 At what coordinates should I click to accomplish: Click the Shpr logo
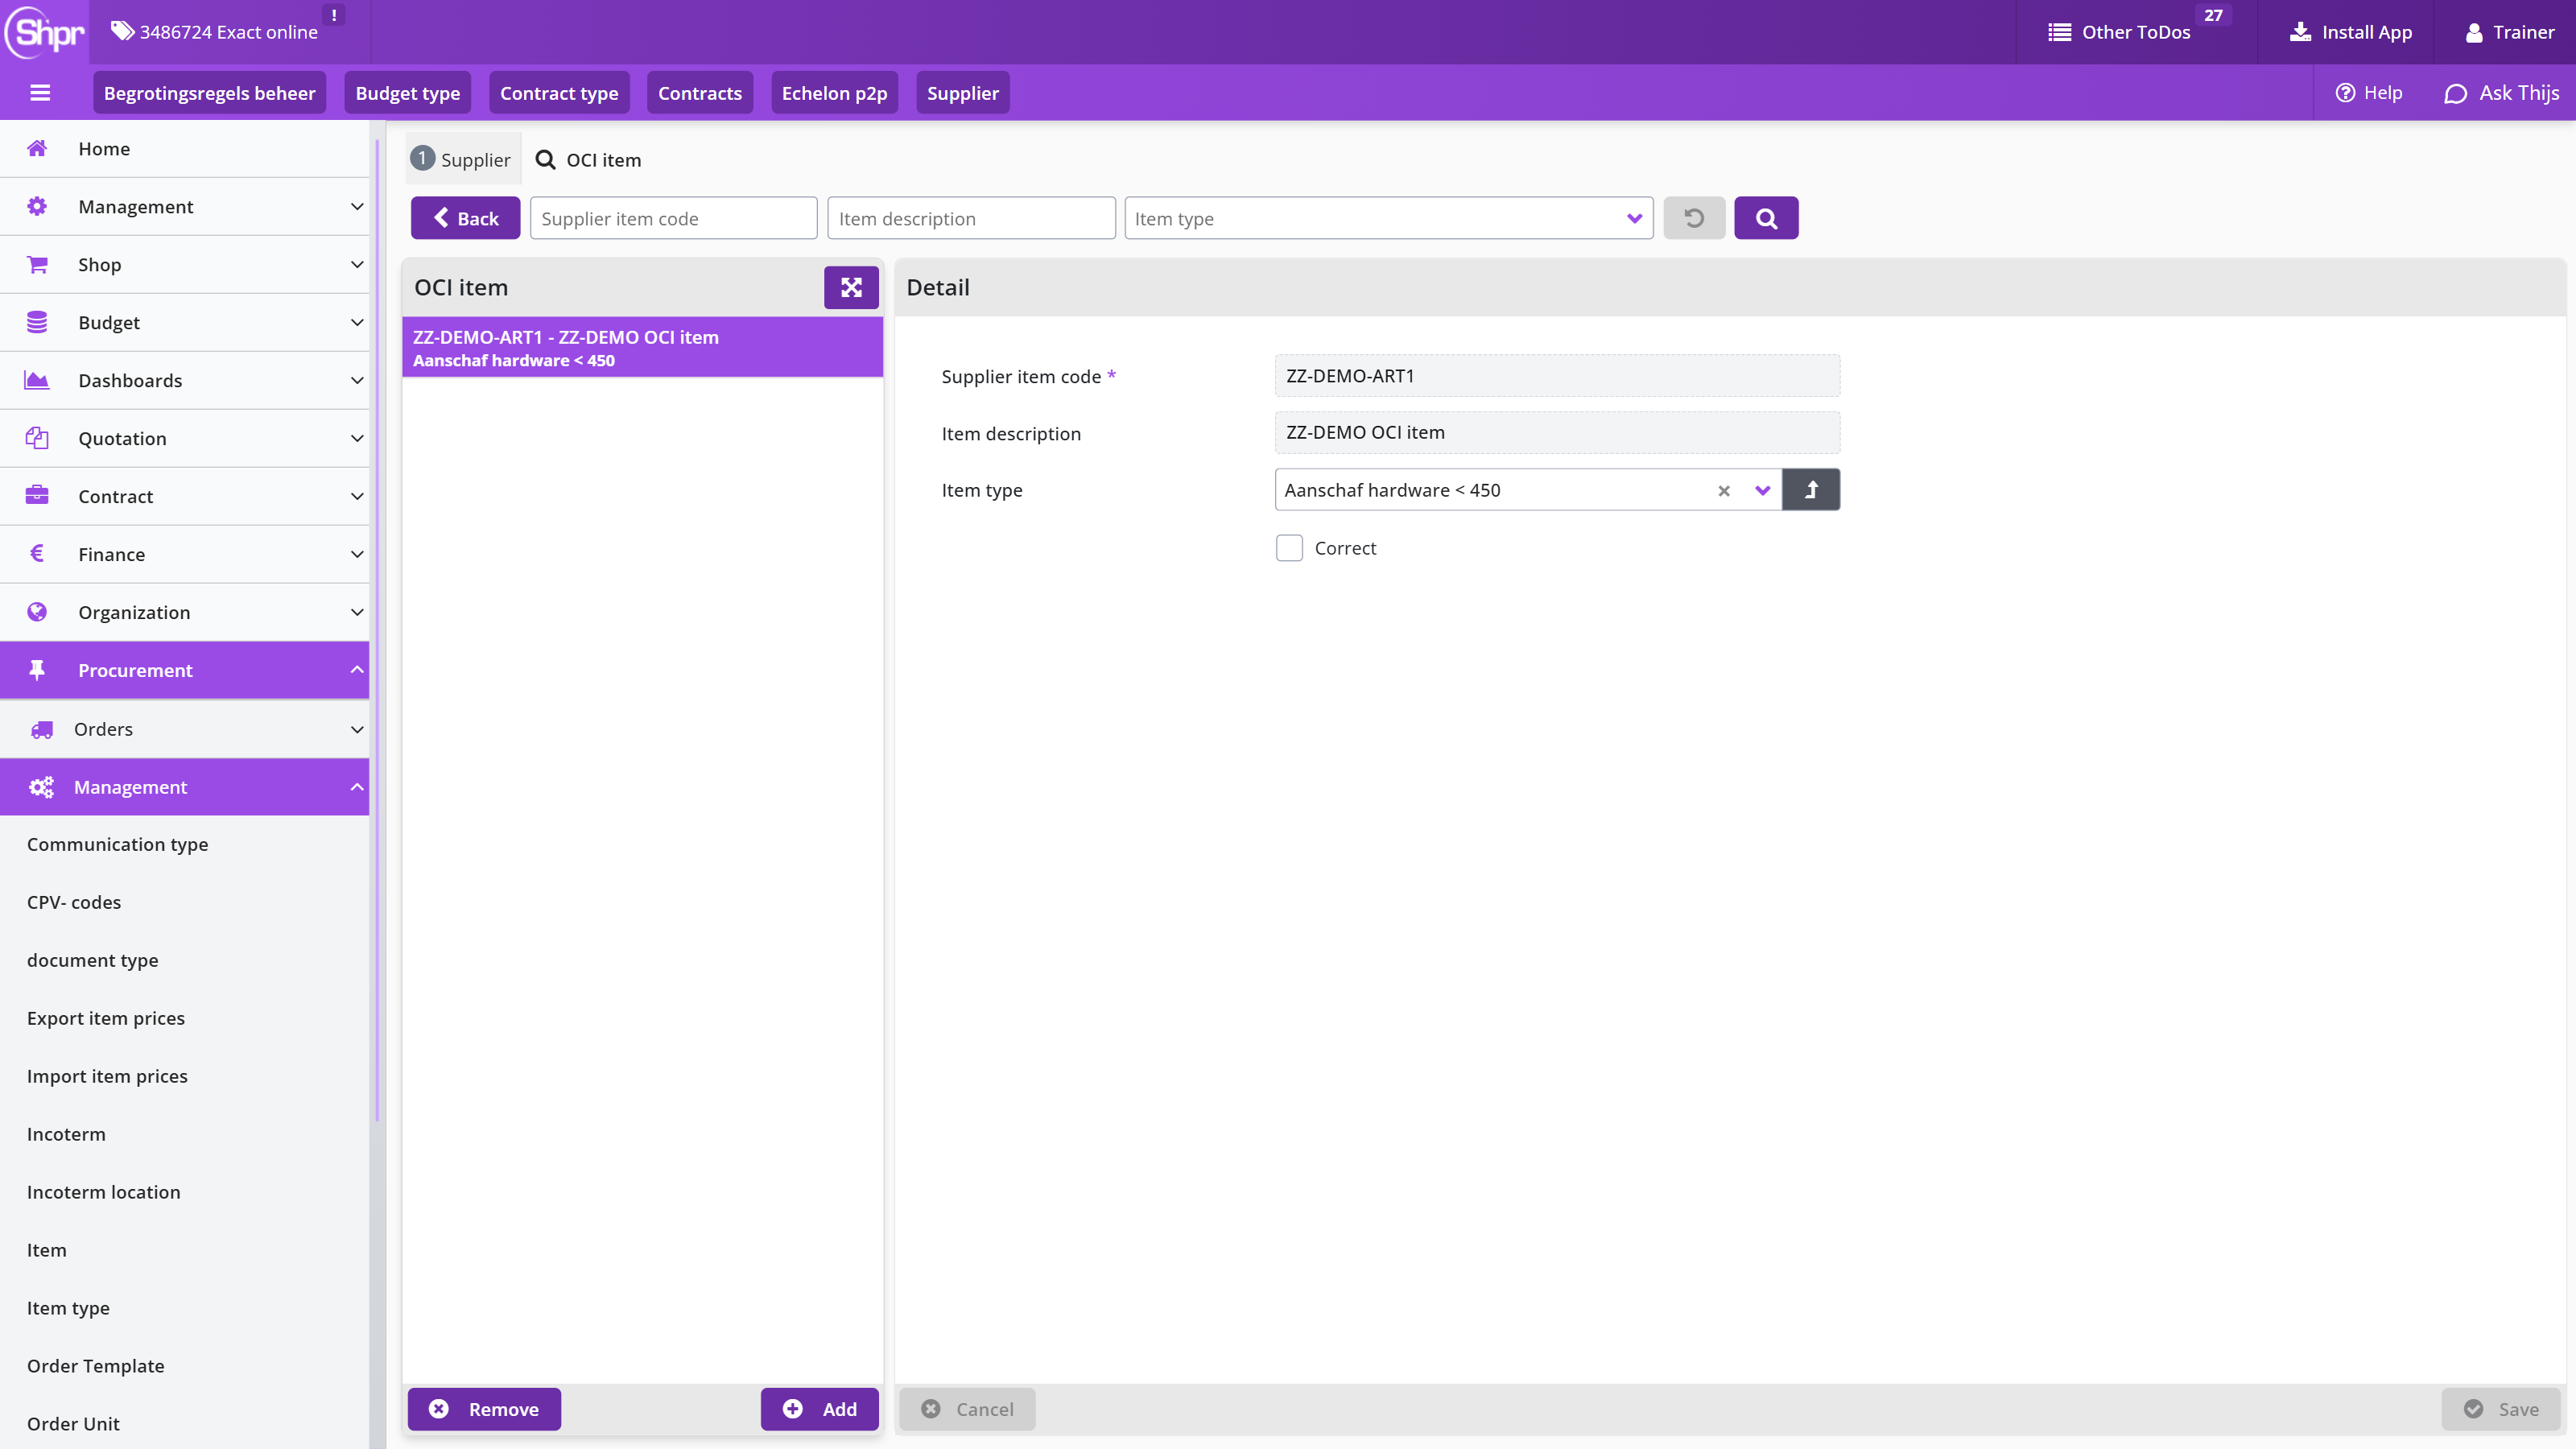[x=45, y=32]
